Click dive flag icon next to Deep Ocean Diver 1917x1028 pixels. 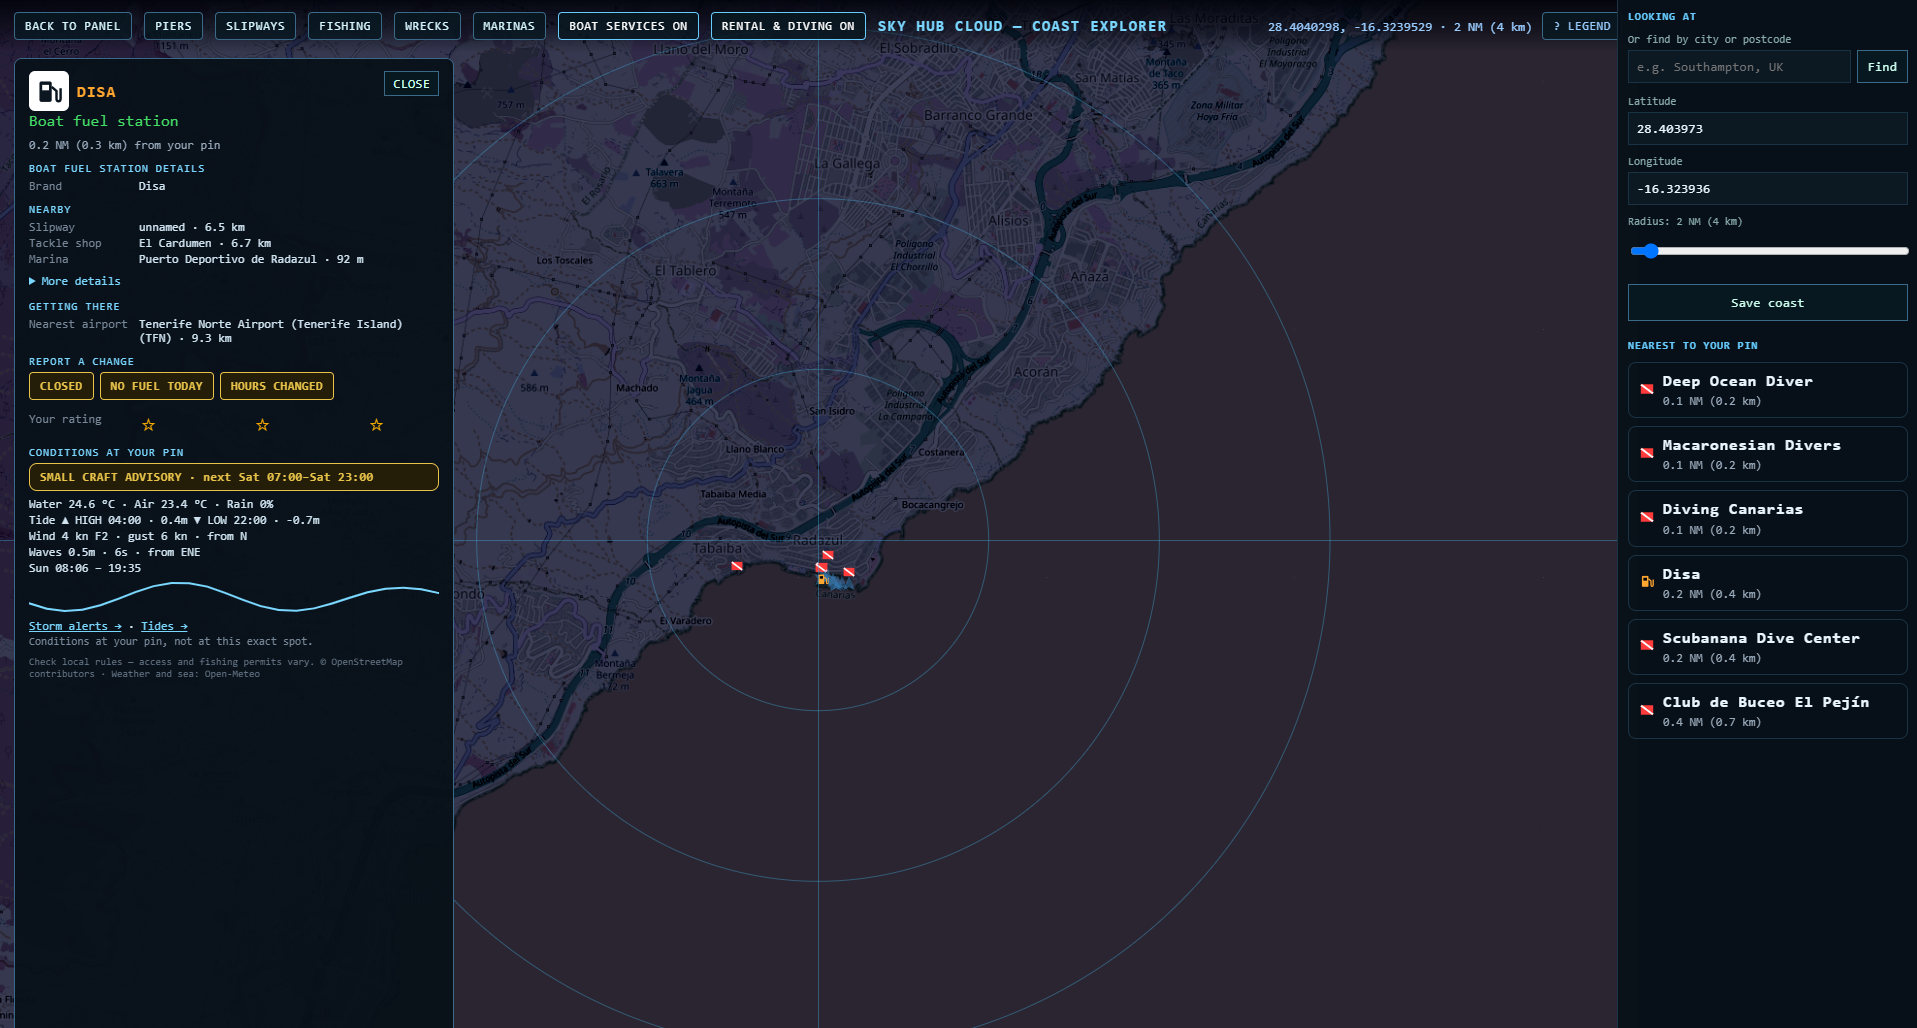tap(1646, 389)
